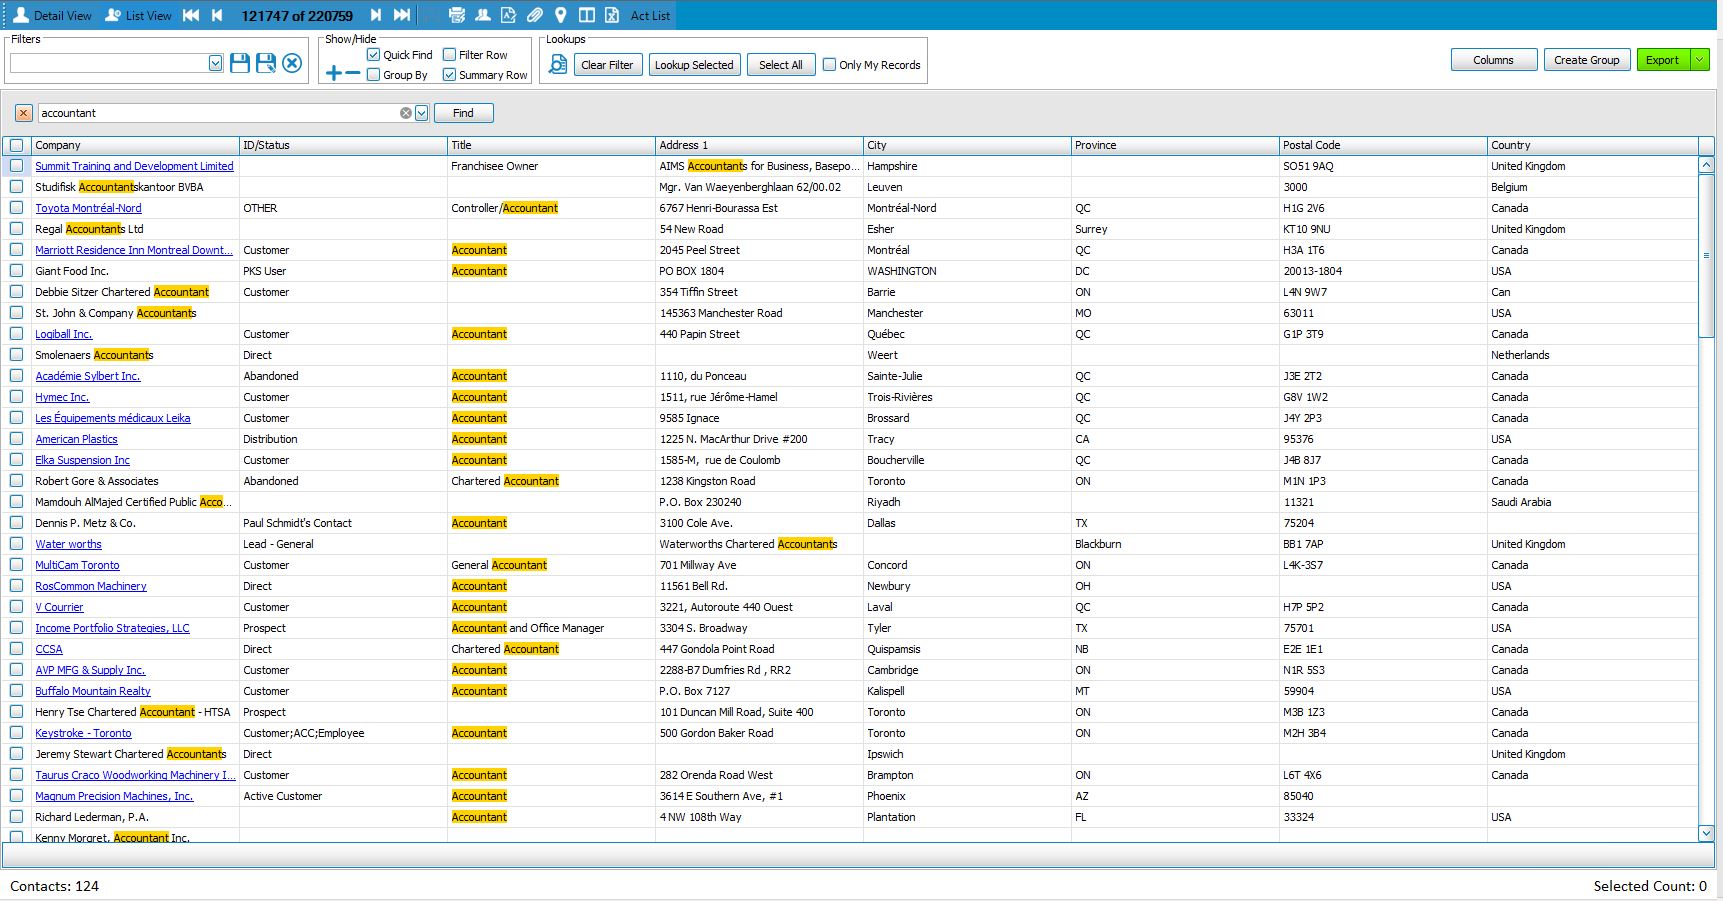The height and width of the screenshot is (901, 1723).
Task: Uncheck the Quick Find checkbox
Action: click(x=373, y=55)
